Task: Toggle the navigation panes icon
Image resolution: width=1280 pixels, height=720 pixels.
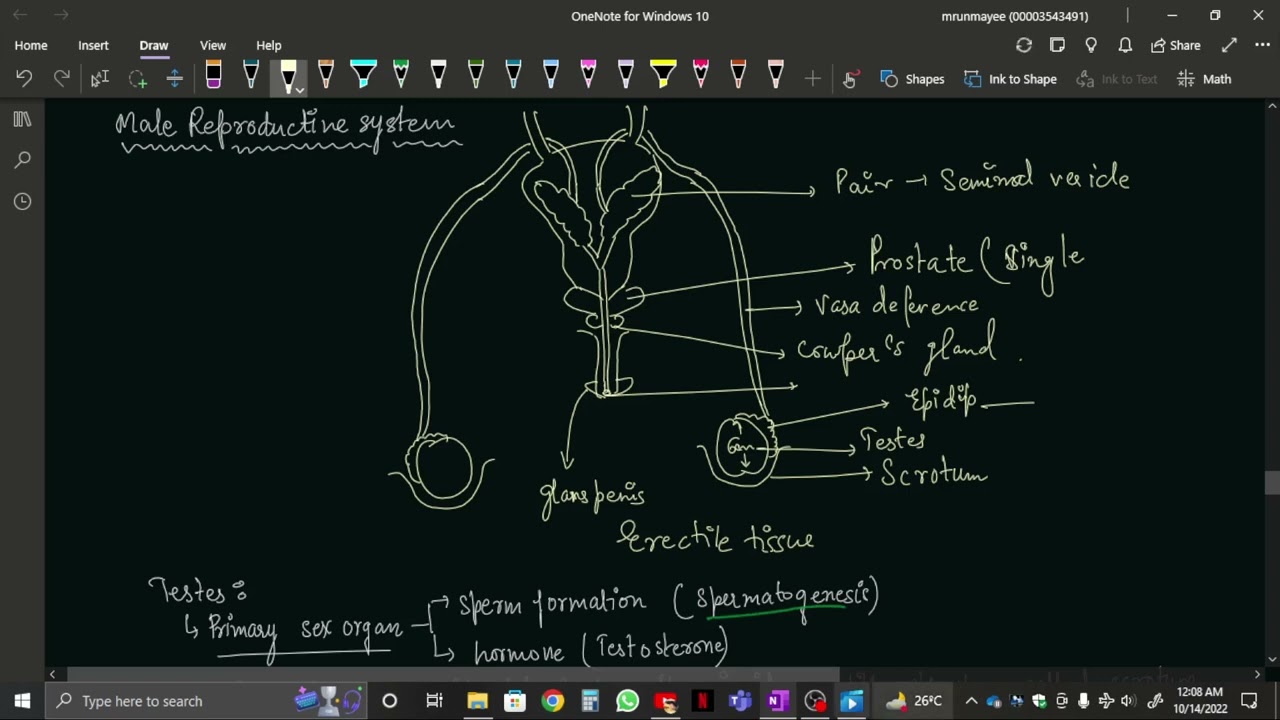Action: pyautogui.click(x=22, y=119)
